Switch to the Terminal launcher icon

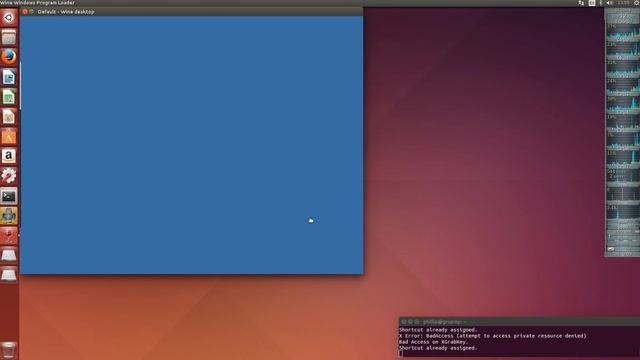pos(9,196)
